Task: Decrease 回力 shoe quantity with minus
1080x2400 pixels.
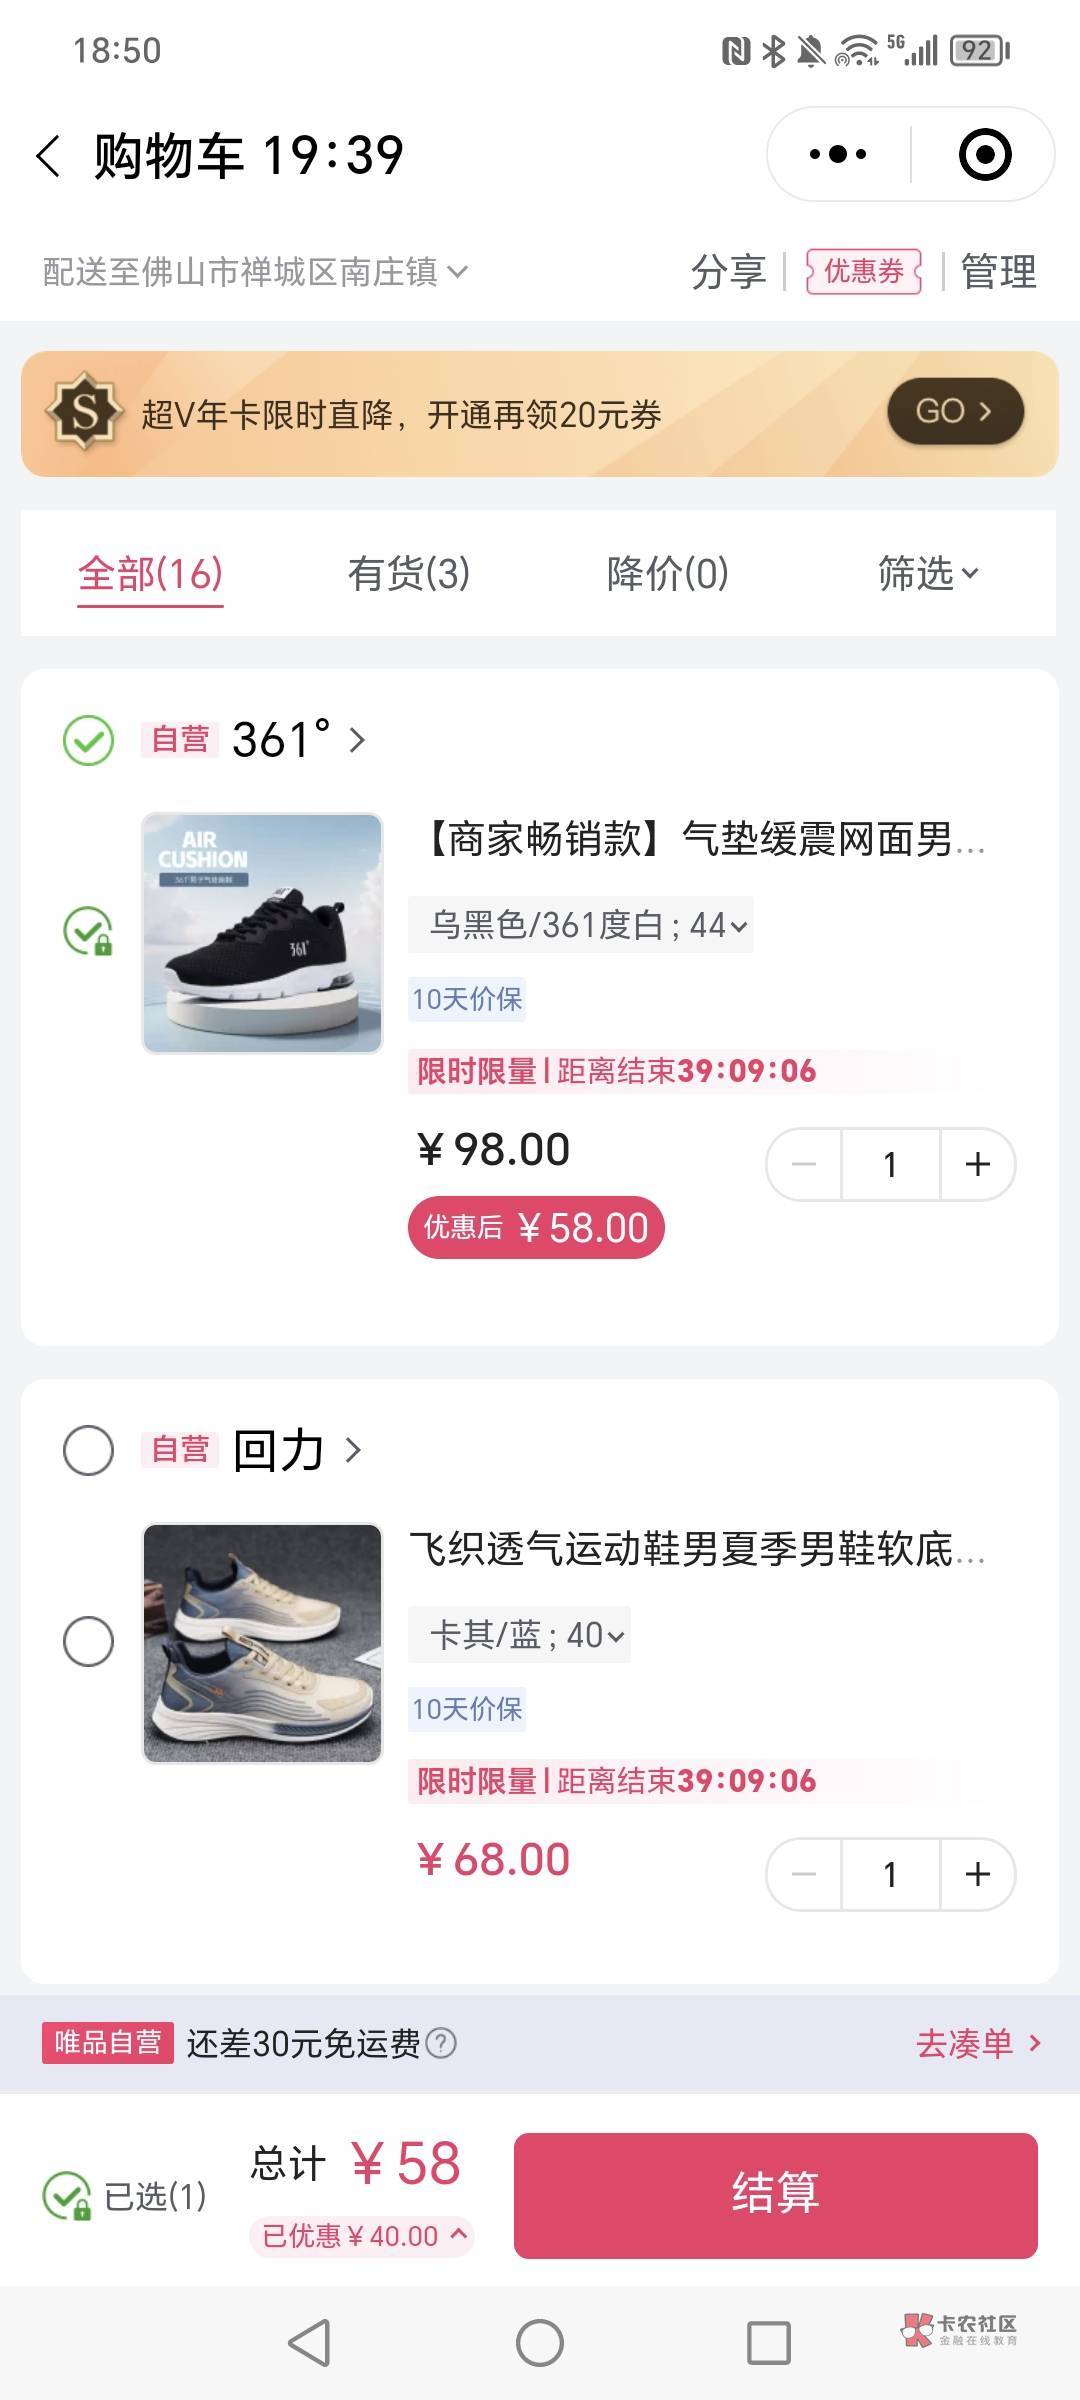Action: pyautogui.click(x=804, y=1874)
